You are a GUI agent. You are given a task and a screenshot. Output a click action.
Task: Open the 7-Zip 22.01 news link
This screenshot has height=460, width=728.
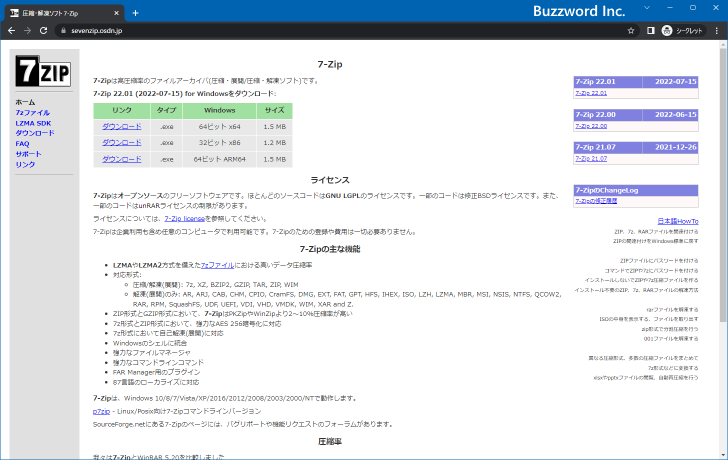tap(591, 93)
